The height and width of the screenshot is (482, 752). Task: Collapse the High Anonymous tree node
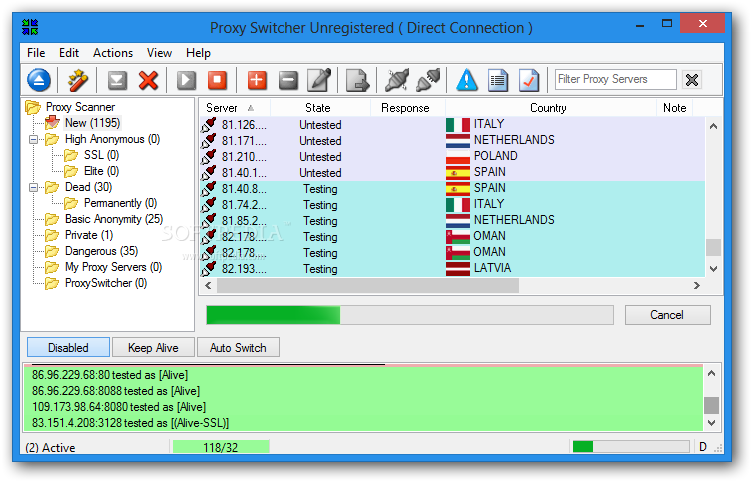34,140
